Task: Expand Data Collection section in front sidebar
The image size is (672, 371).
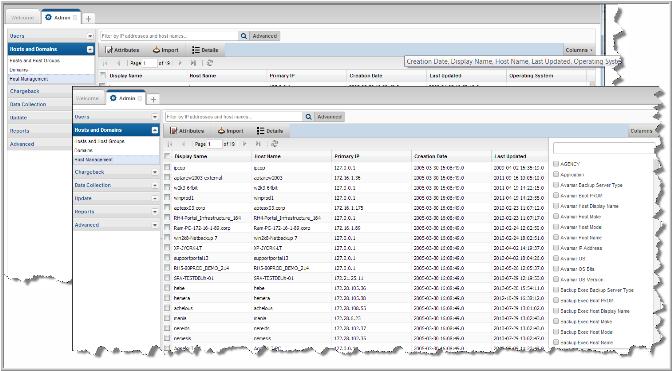Action: (x=155, y=185)
